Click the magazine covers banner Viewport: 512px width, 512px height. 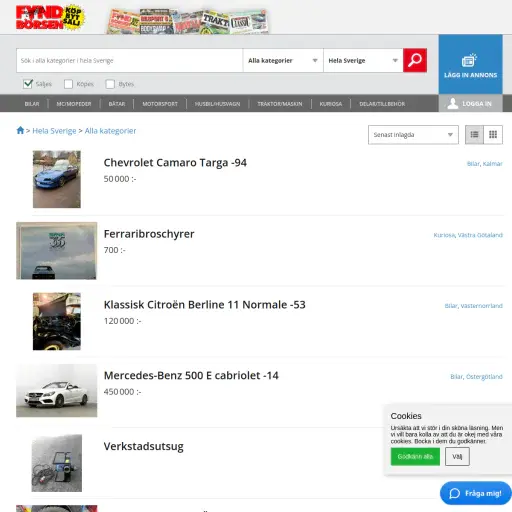coord(188,21)
